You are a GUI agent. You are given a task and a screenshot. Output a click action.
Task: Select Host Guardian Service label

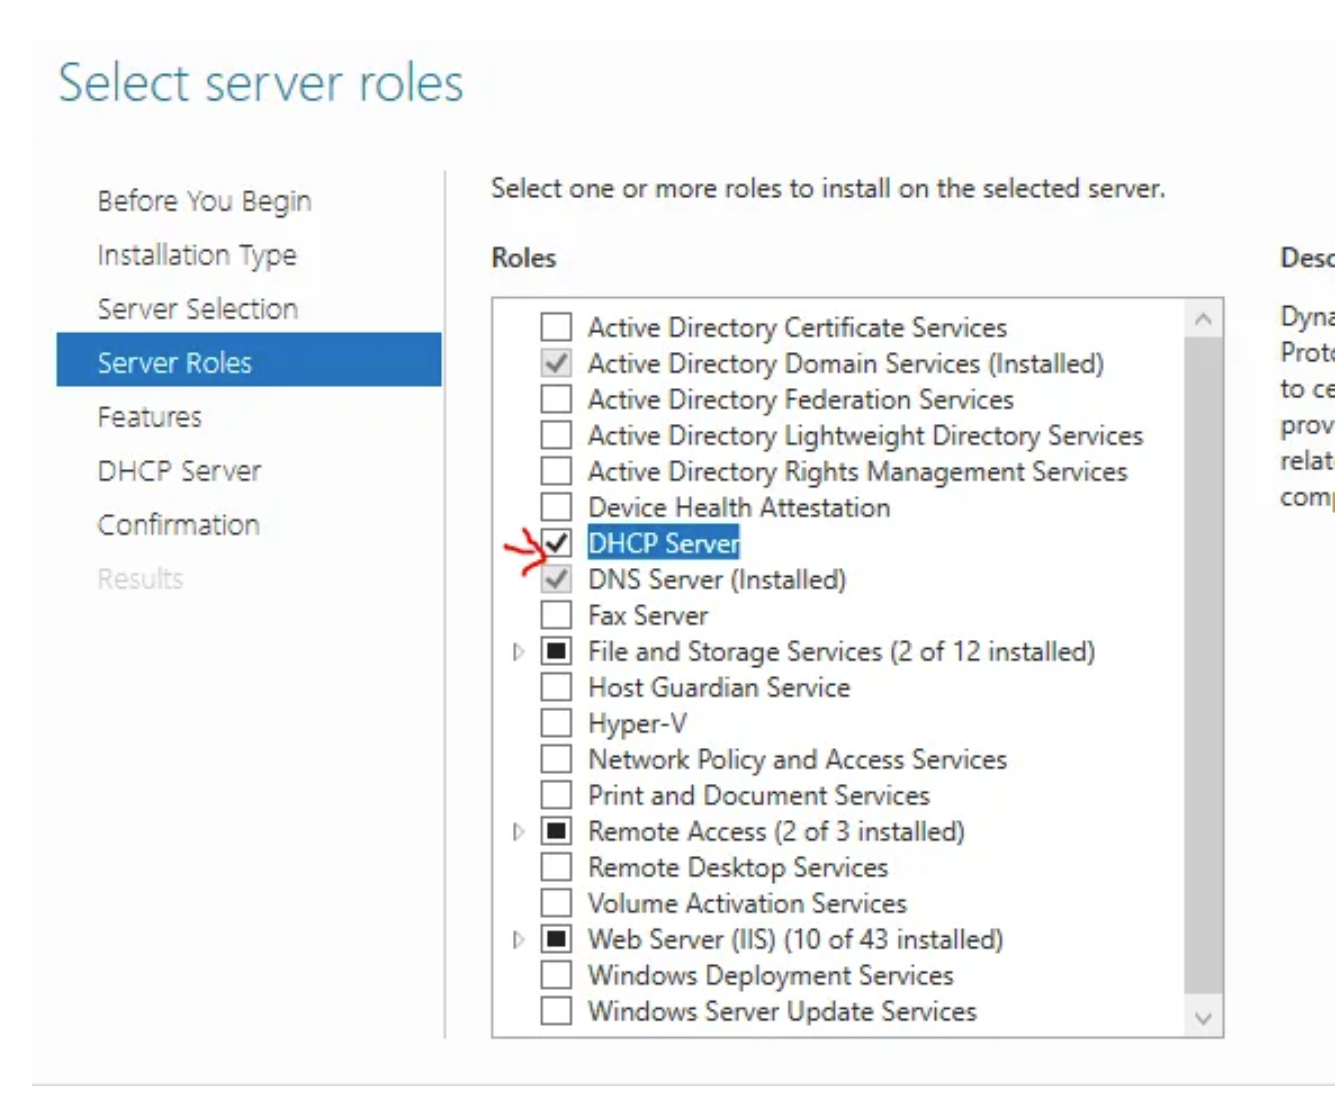(x=719, y=688)
